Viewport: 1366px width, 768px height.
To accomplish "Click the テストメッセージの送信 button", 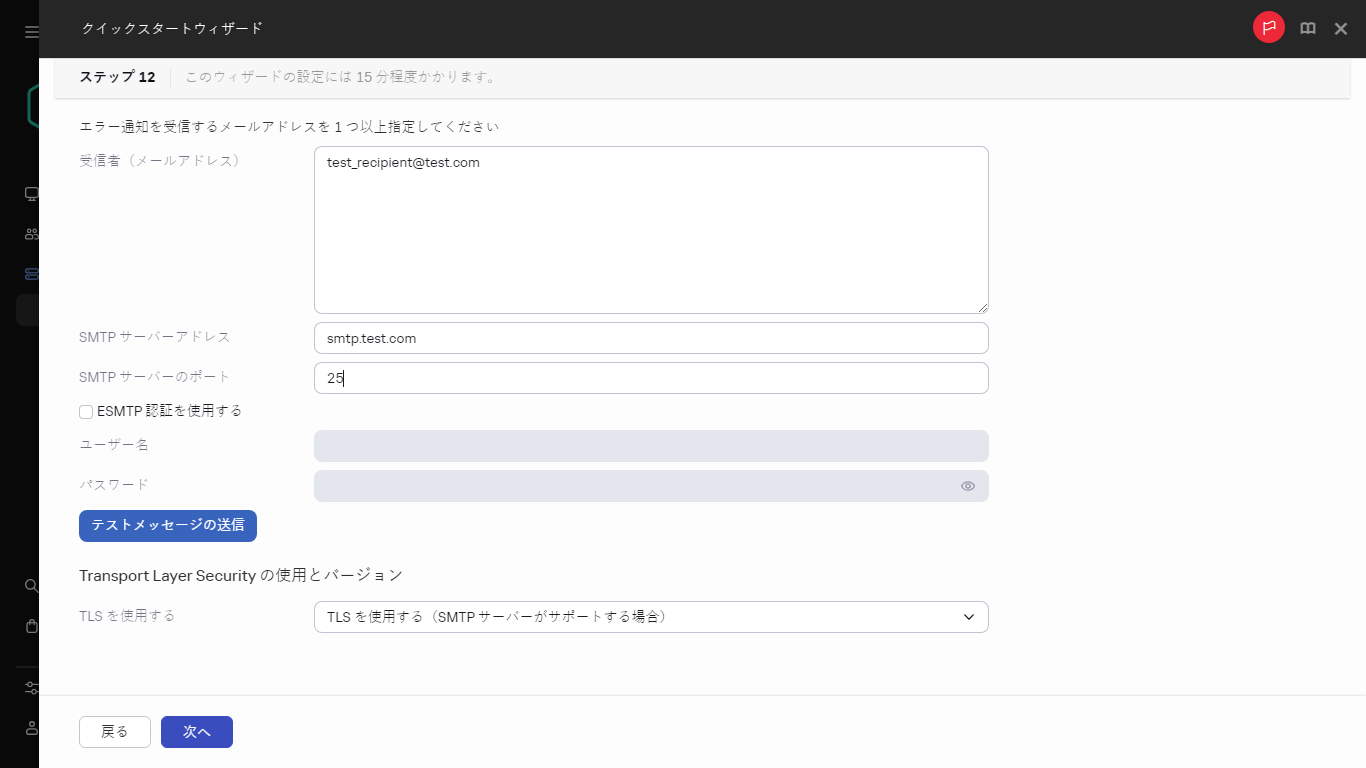I will (x=167, y=525).
